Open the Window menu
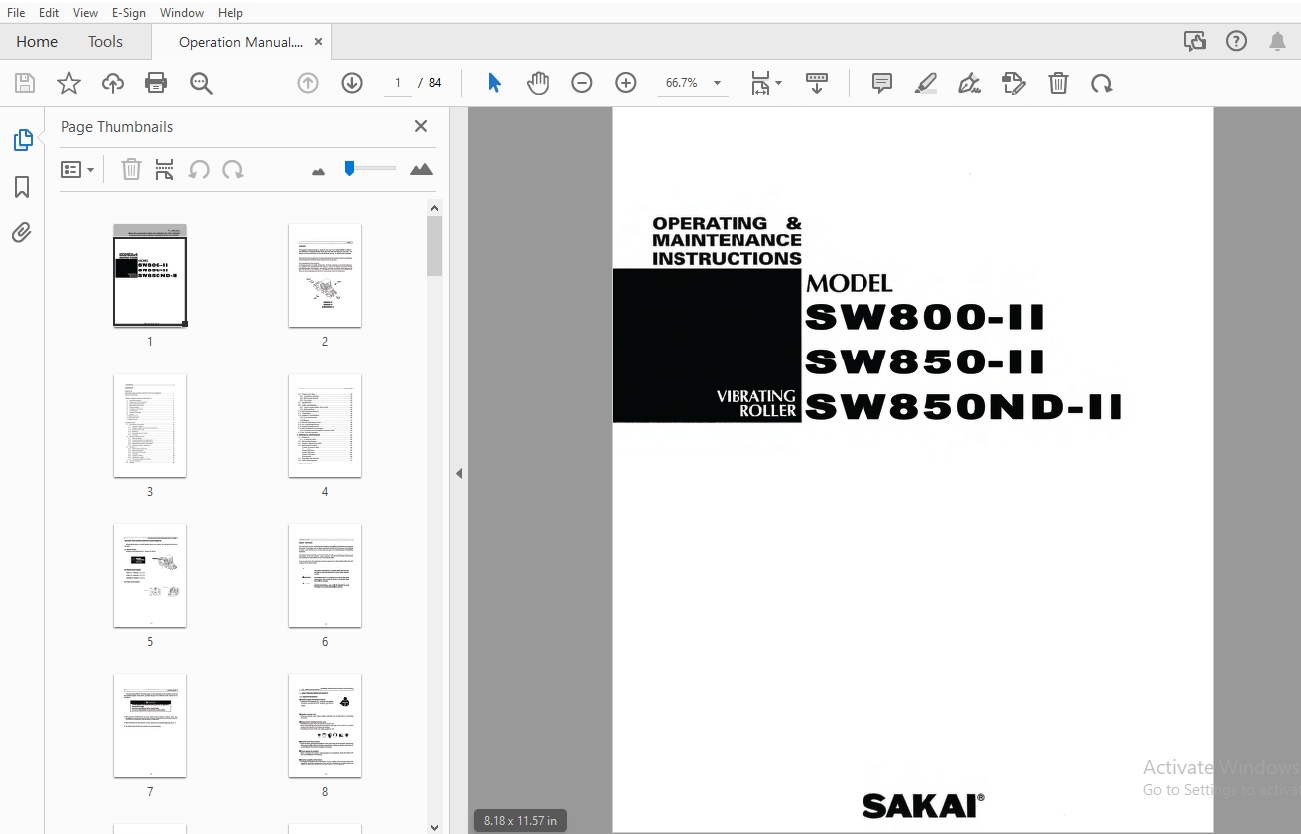1301x834 pixels. [x=182, y=12]
